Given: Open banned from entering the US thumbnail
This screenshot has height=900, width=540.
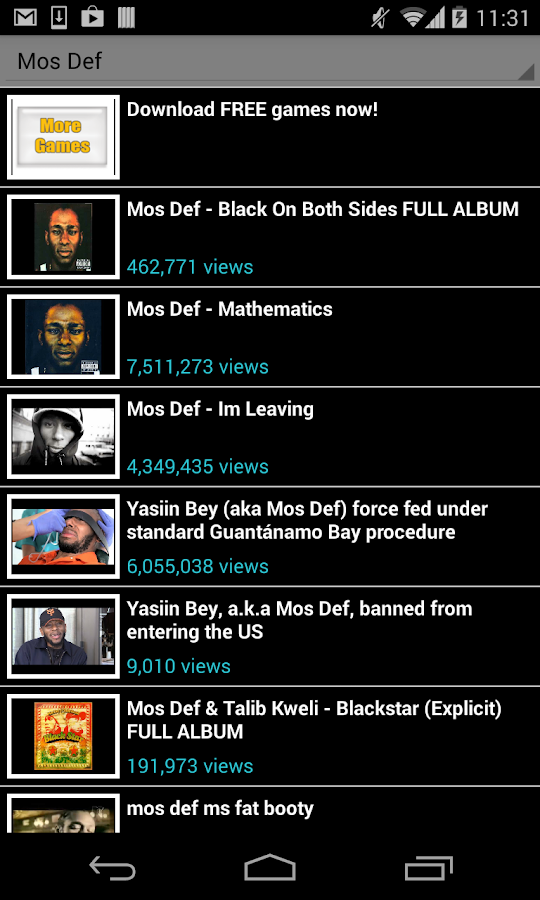Looking at the screenshot, I should 63,637.
